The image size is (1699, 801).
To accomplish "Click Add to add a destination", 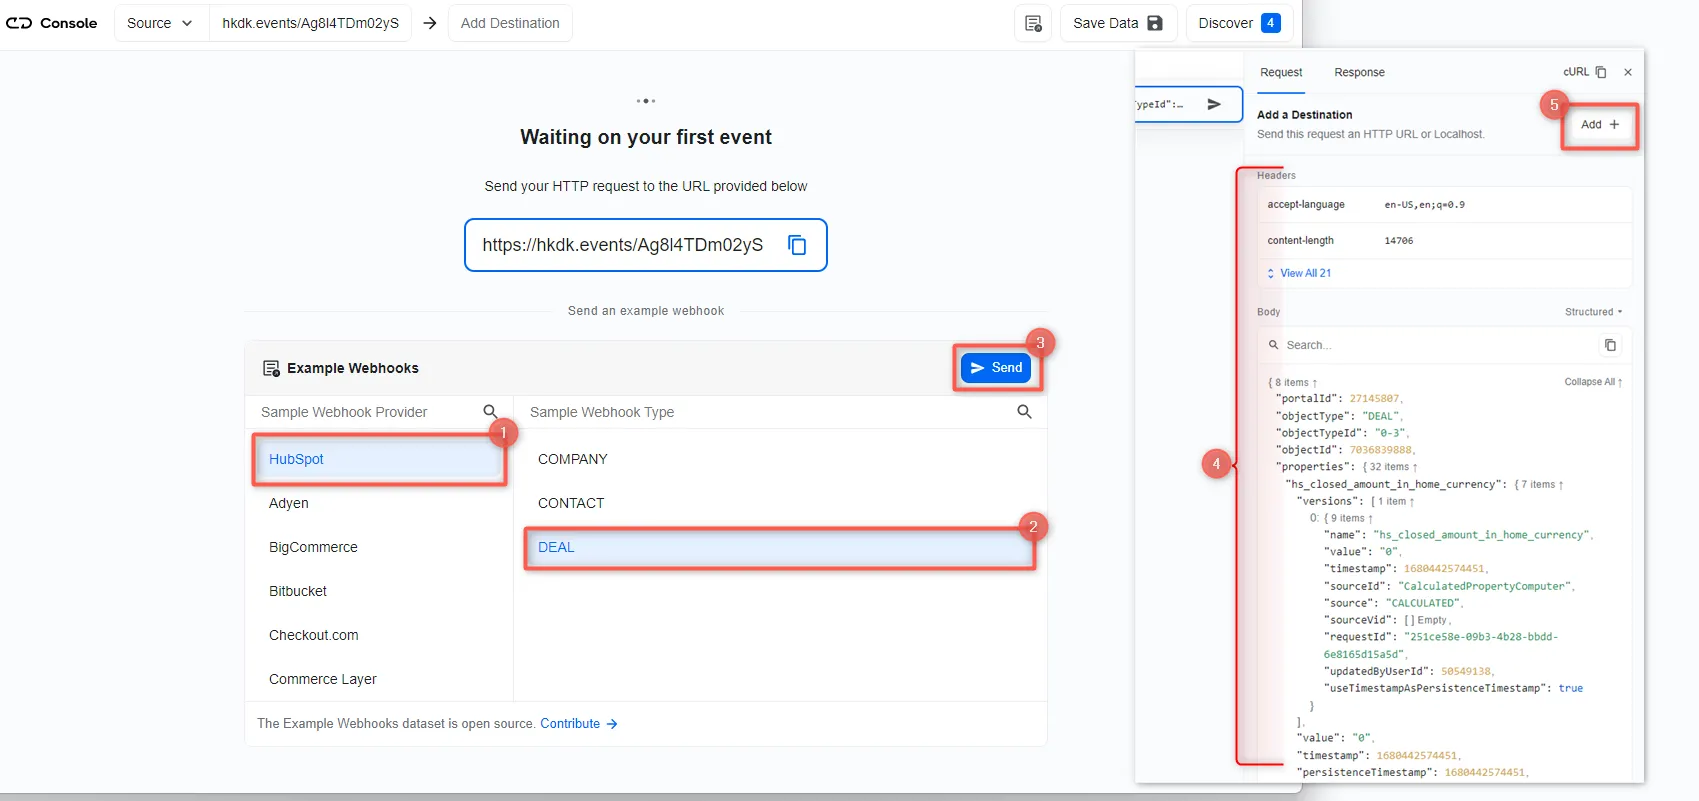I will [x=1600, y=125].
